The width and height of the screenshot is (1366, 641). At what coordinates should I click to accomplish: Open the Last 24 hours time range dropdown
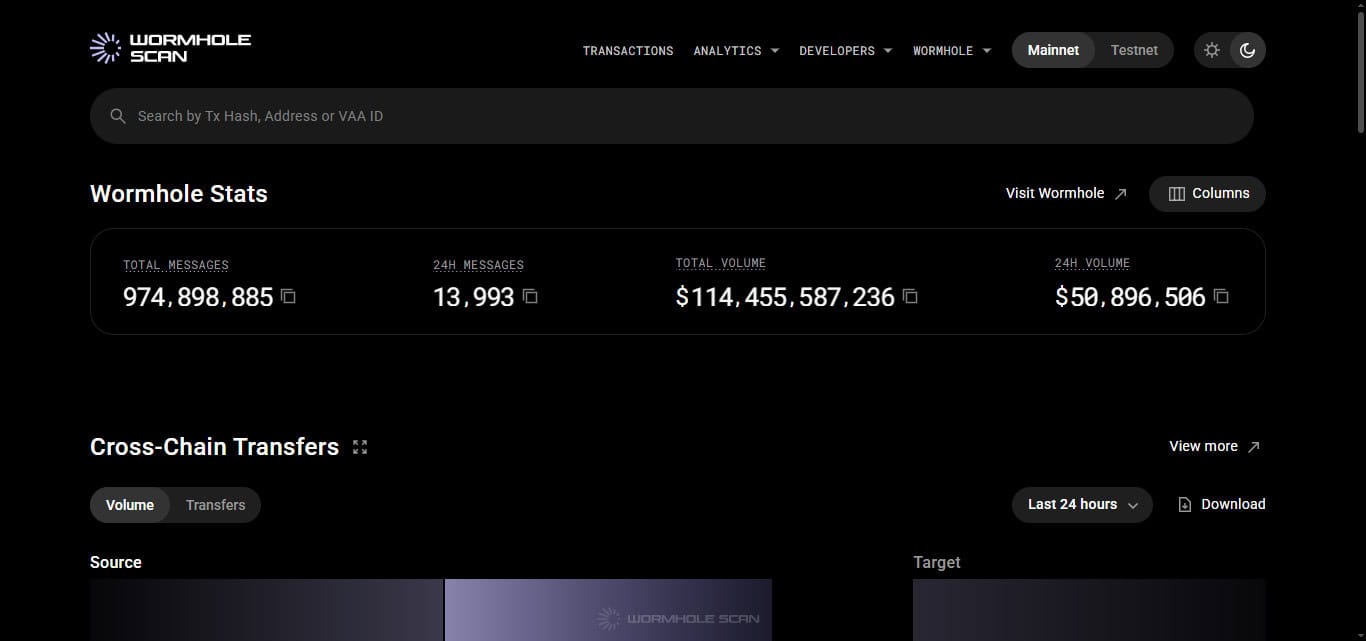pyautogui.click(x=1082, y=505)
